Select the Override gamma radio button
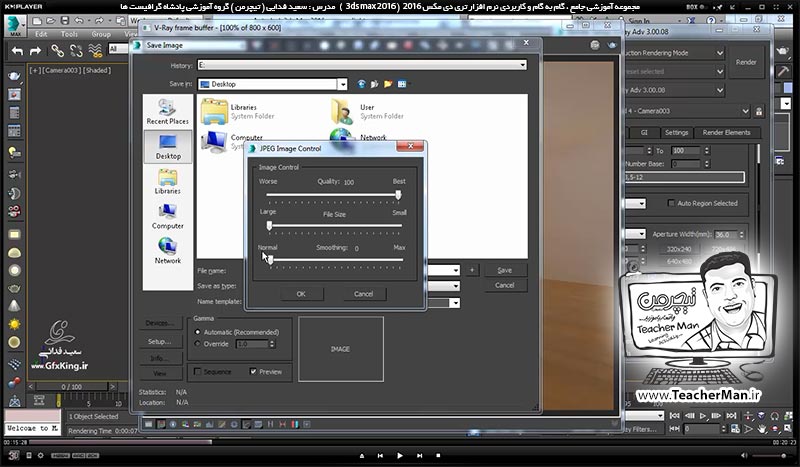This screenshot has height=467, width=800. (198, 344)
